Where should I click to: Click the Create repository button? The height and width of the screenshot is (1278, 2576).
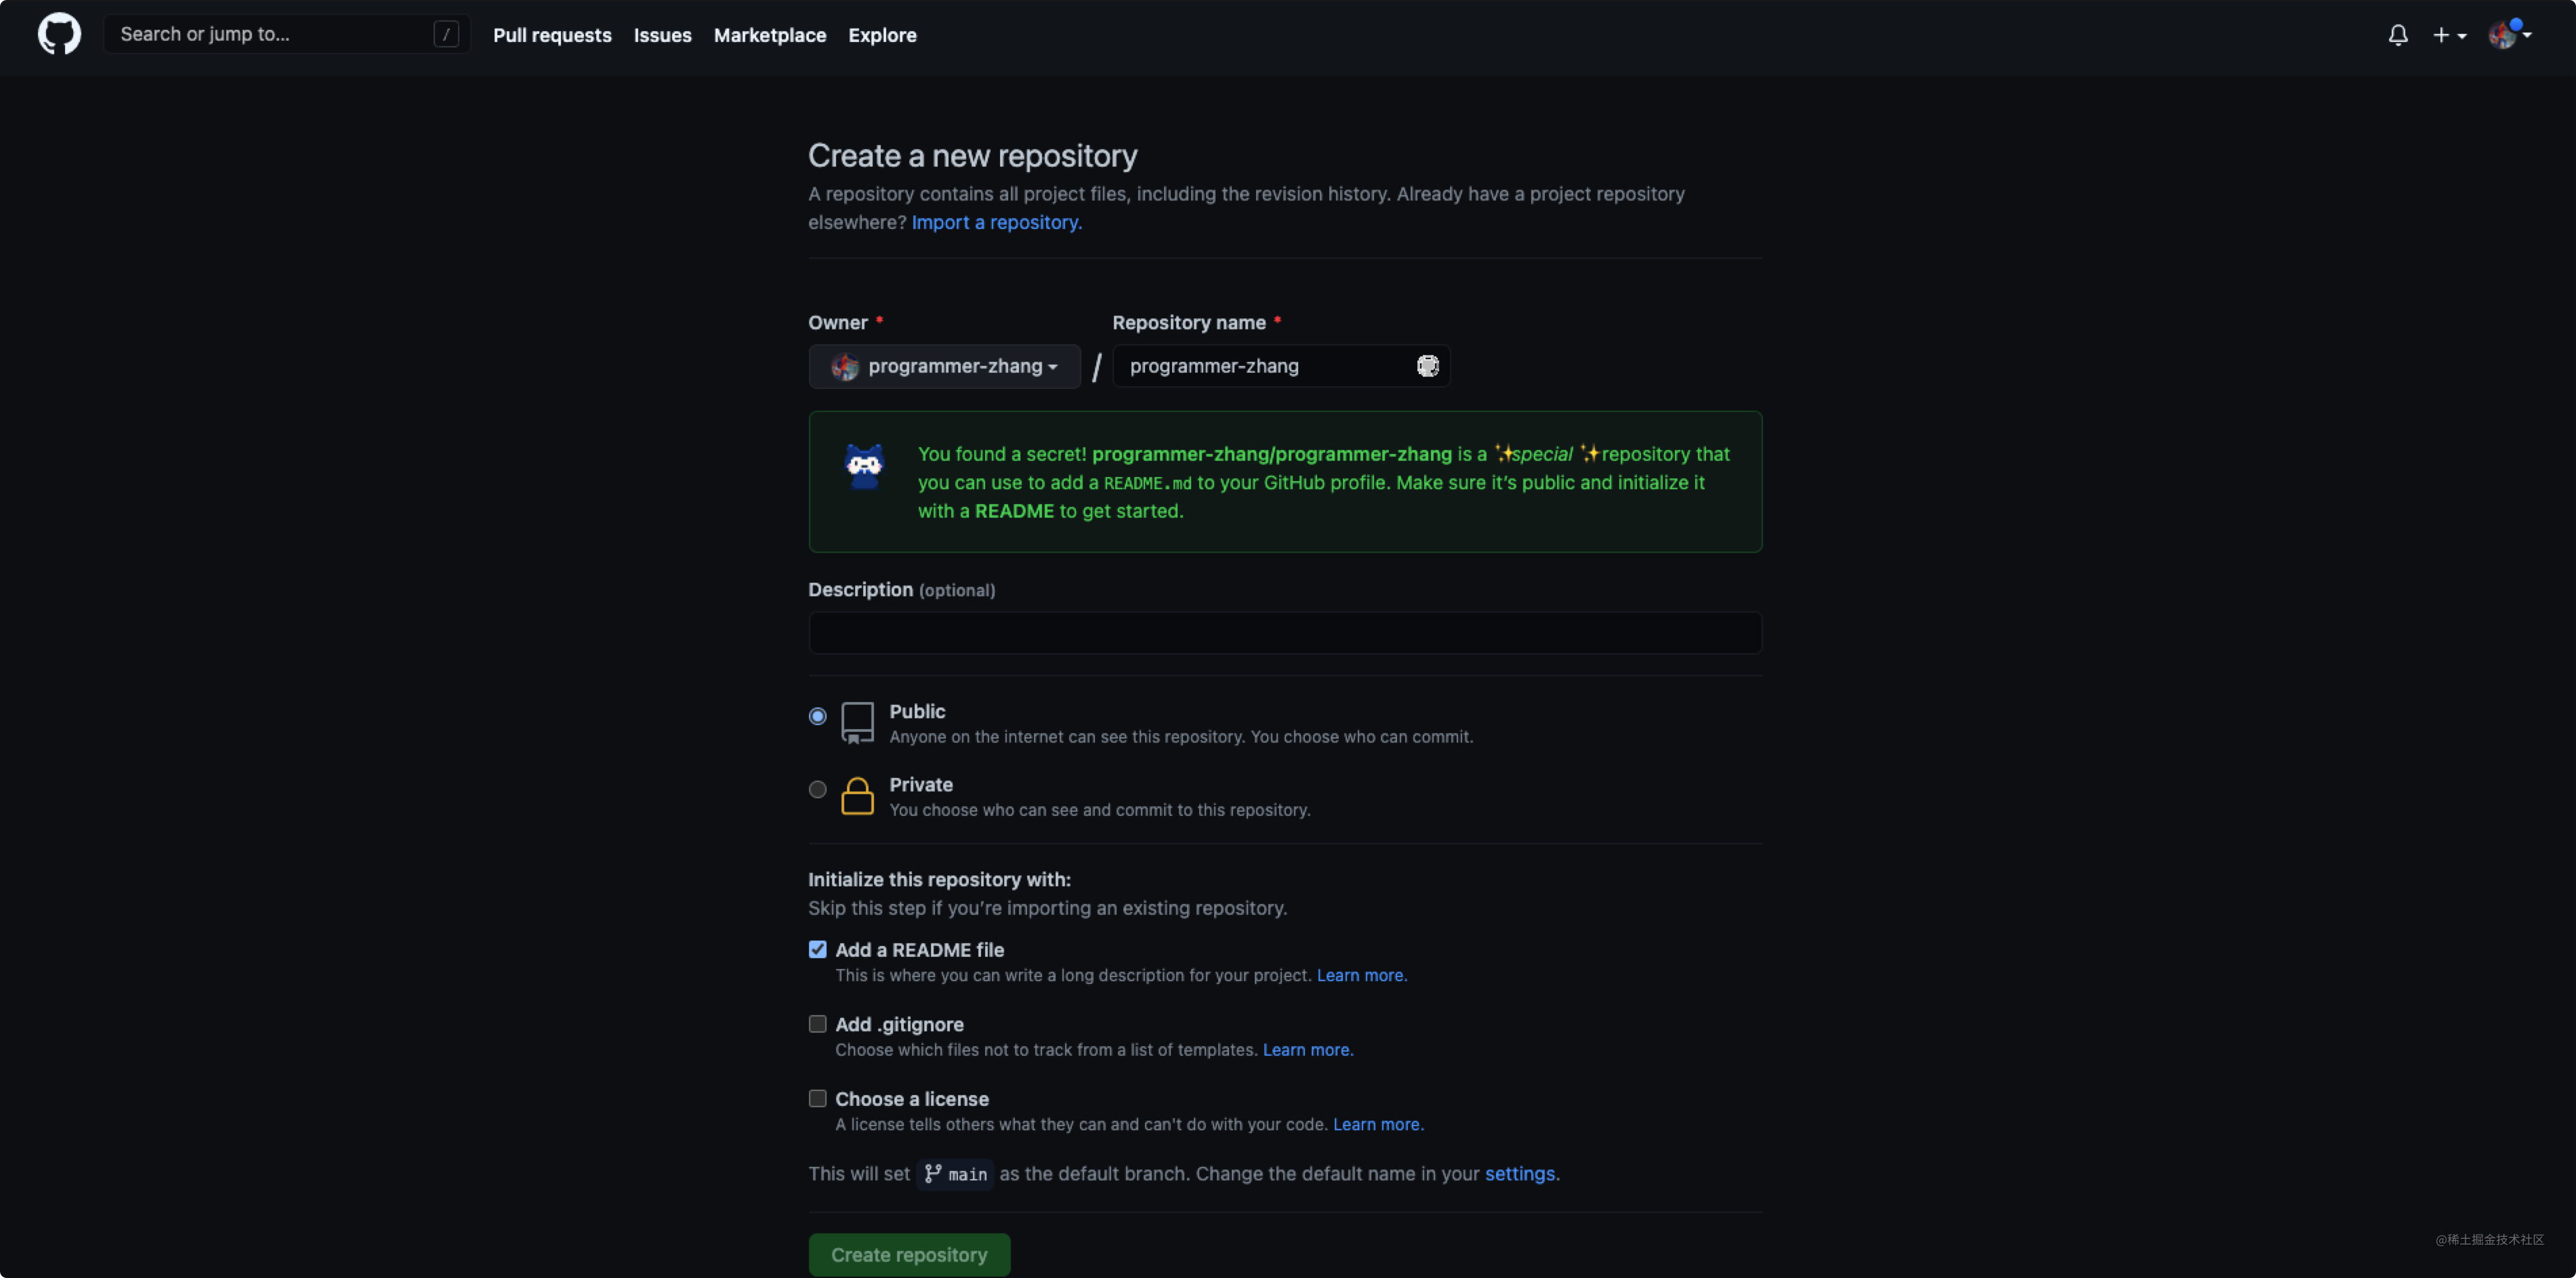909,1254
